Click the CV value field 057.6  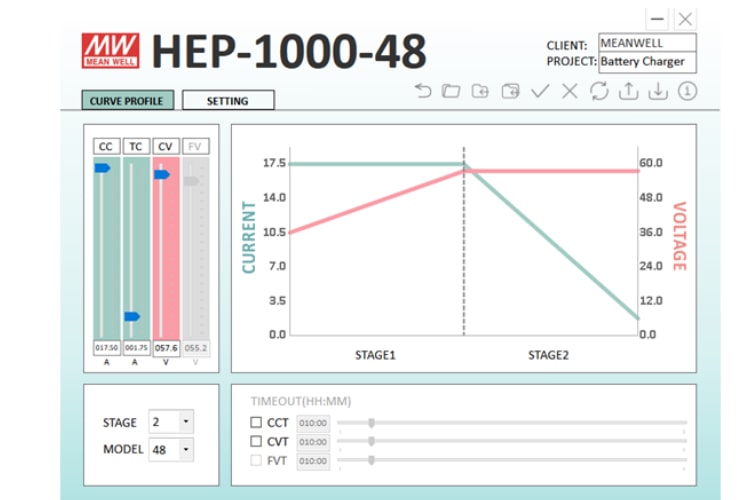tap(166, 348)
